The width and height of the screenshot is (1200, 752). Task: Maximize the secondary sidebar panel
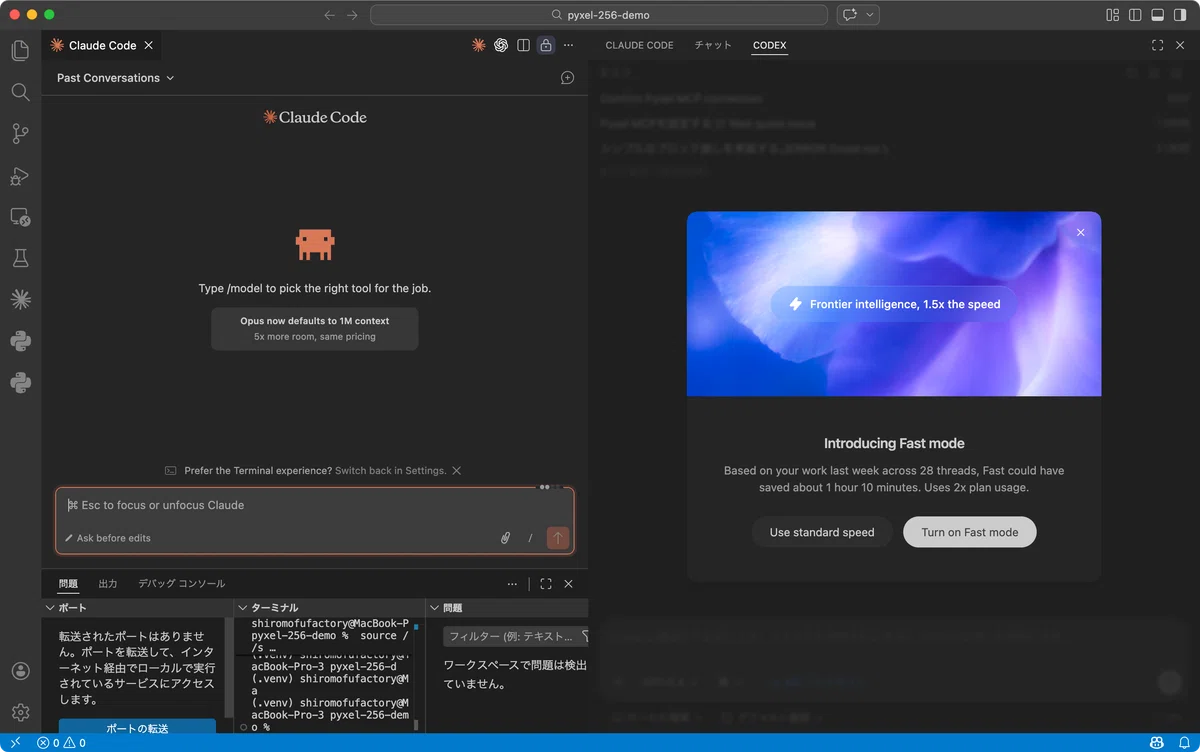tap(1158, 45)
